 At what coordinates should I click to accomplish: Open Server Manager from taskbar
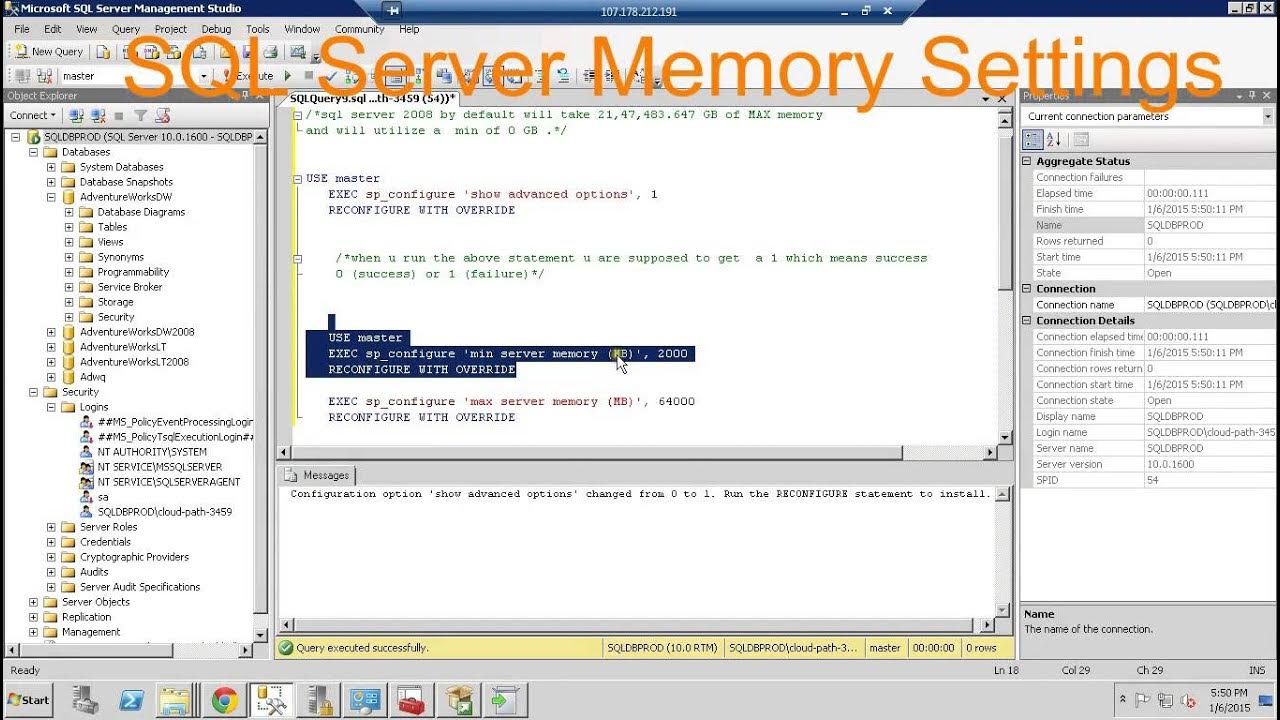(86, 700)
